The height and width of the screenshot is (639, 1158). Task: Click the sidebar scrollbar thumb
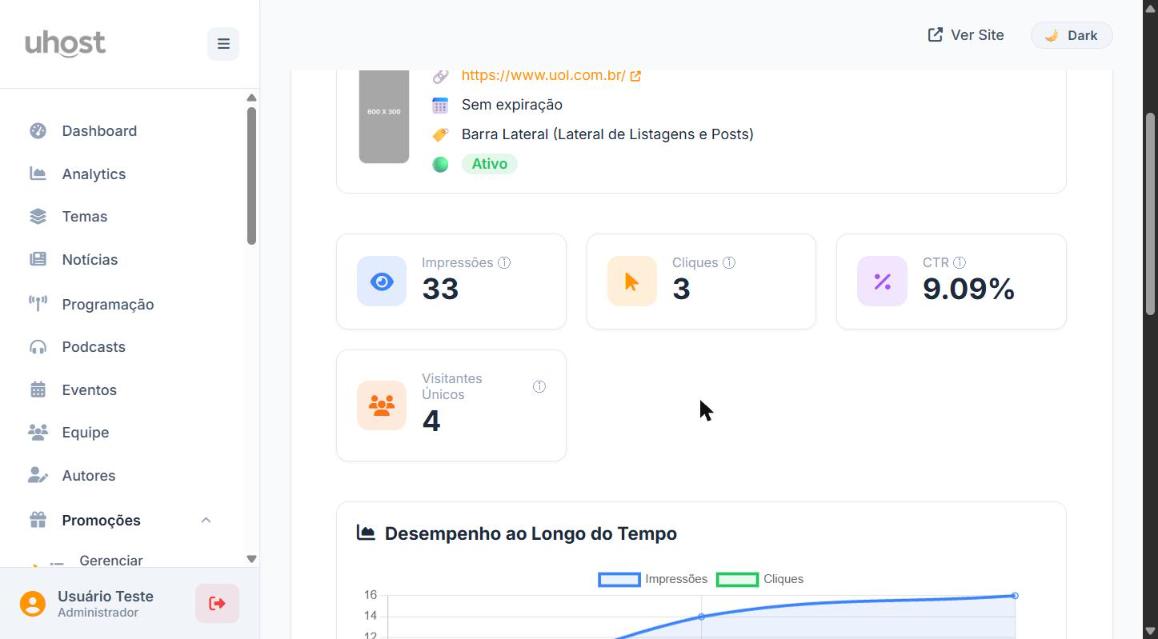coord(251,176)
